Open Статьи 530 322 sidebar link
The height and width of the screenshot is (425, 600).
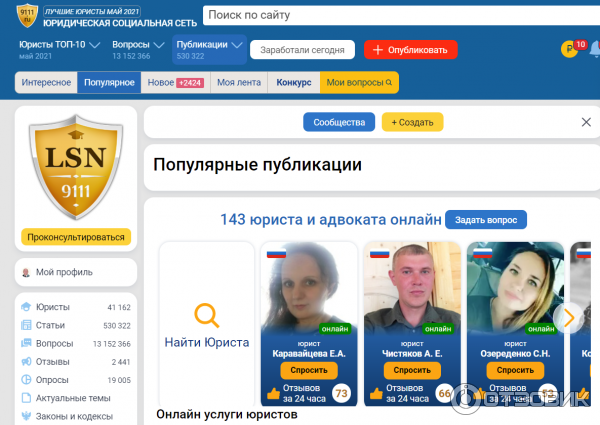(76, 325)
